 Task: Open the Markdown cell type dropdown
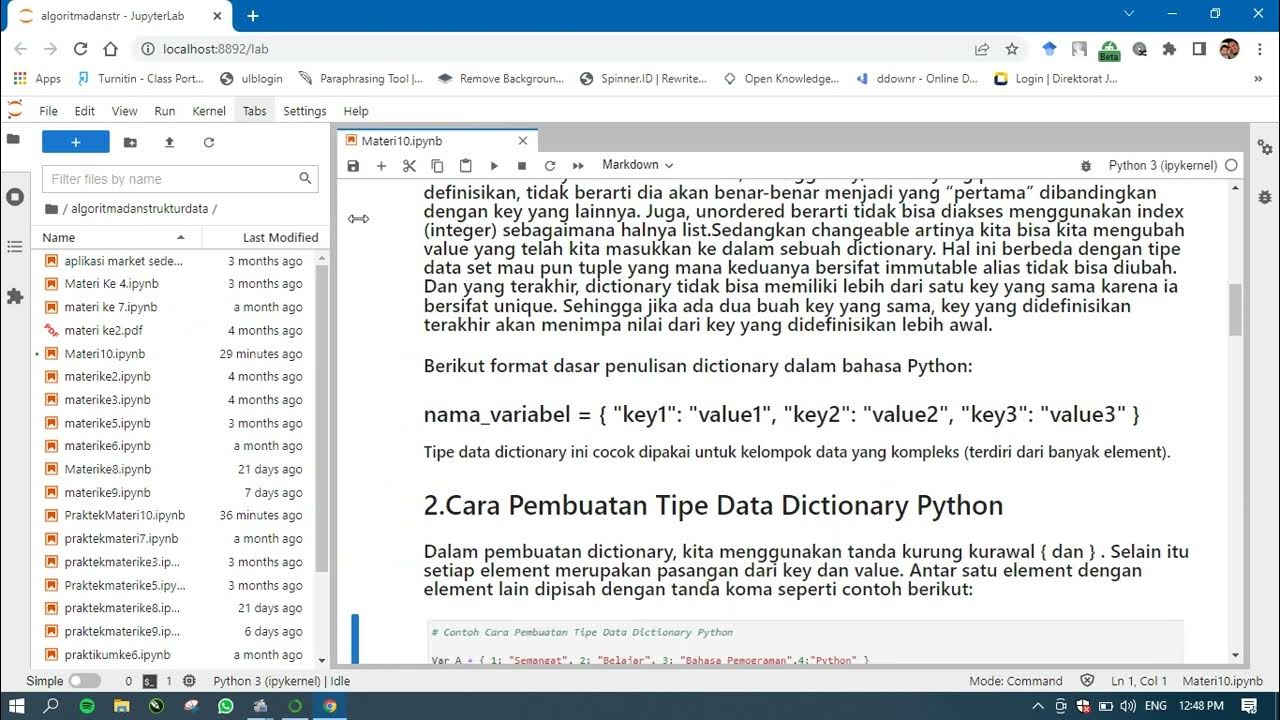click(637, 165)
